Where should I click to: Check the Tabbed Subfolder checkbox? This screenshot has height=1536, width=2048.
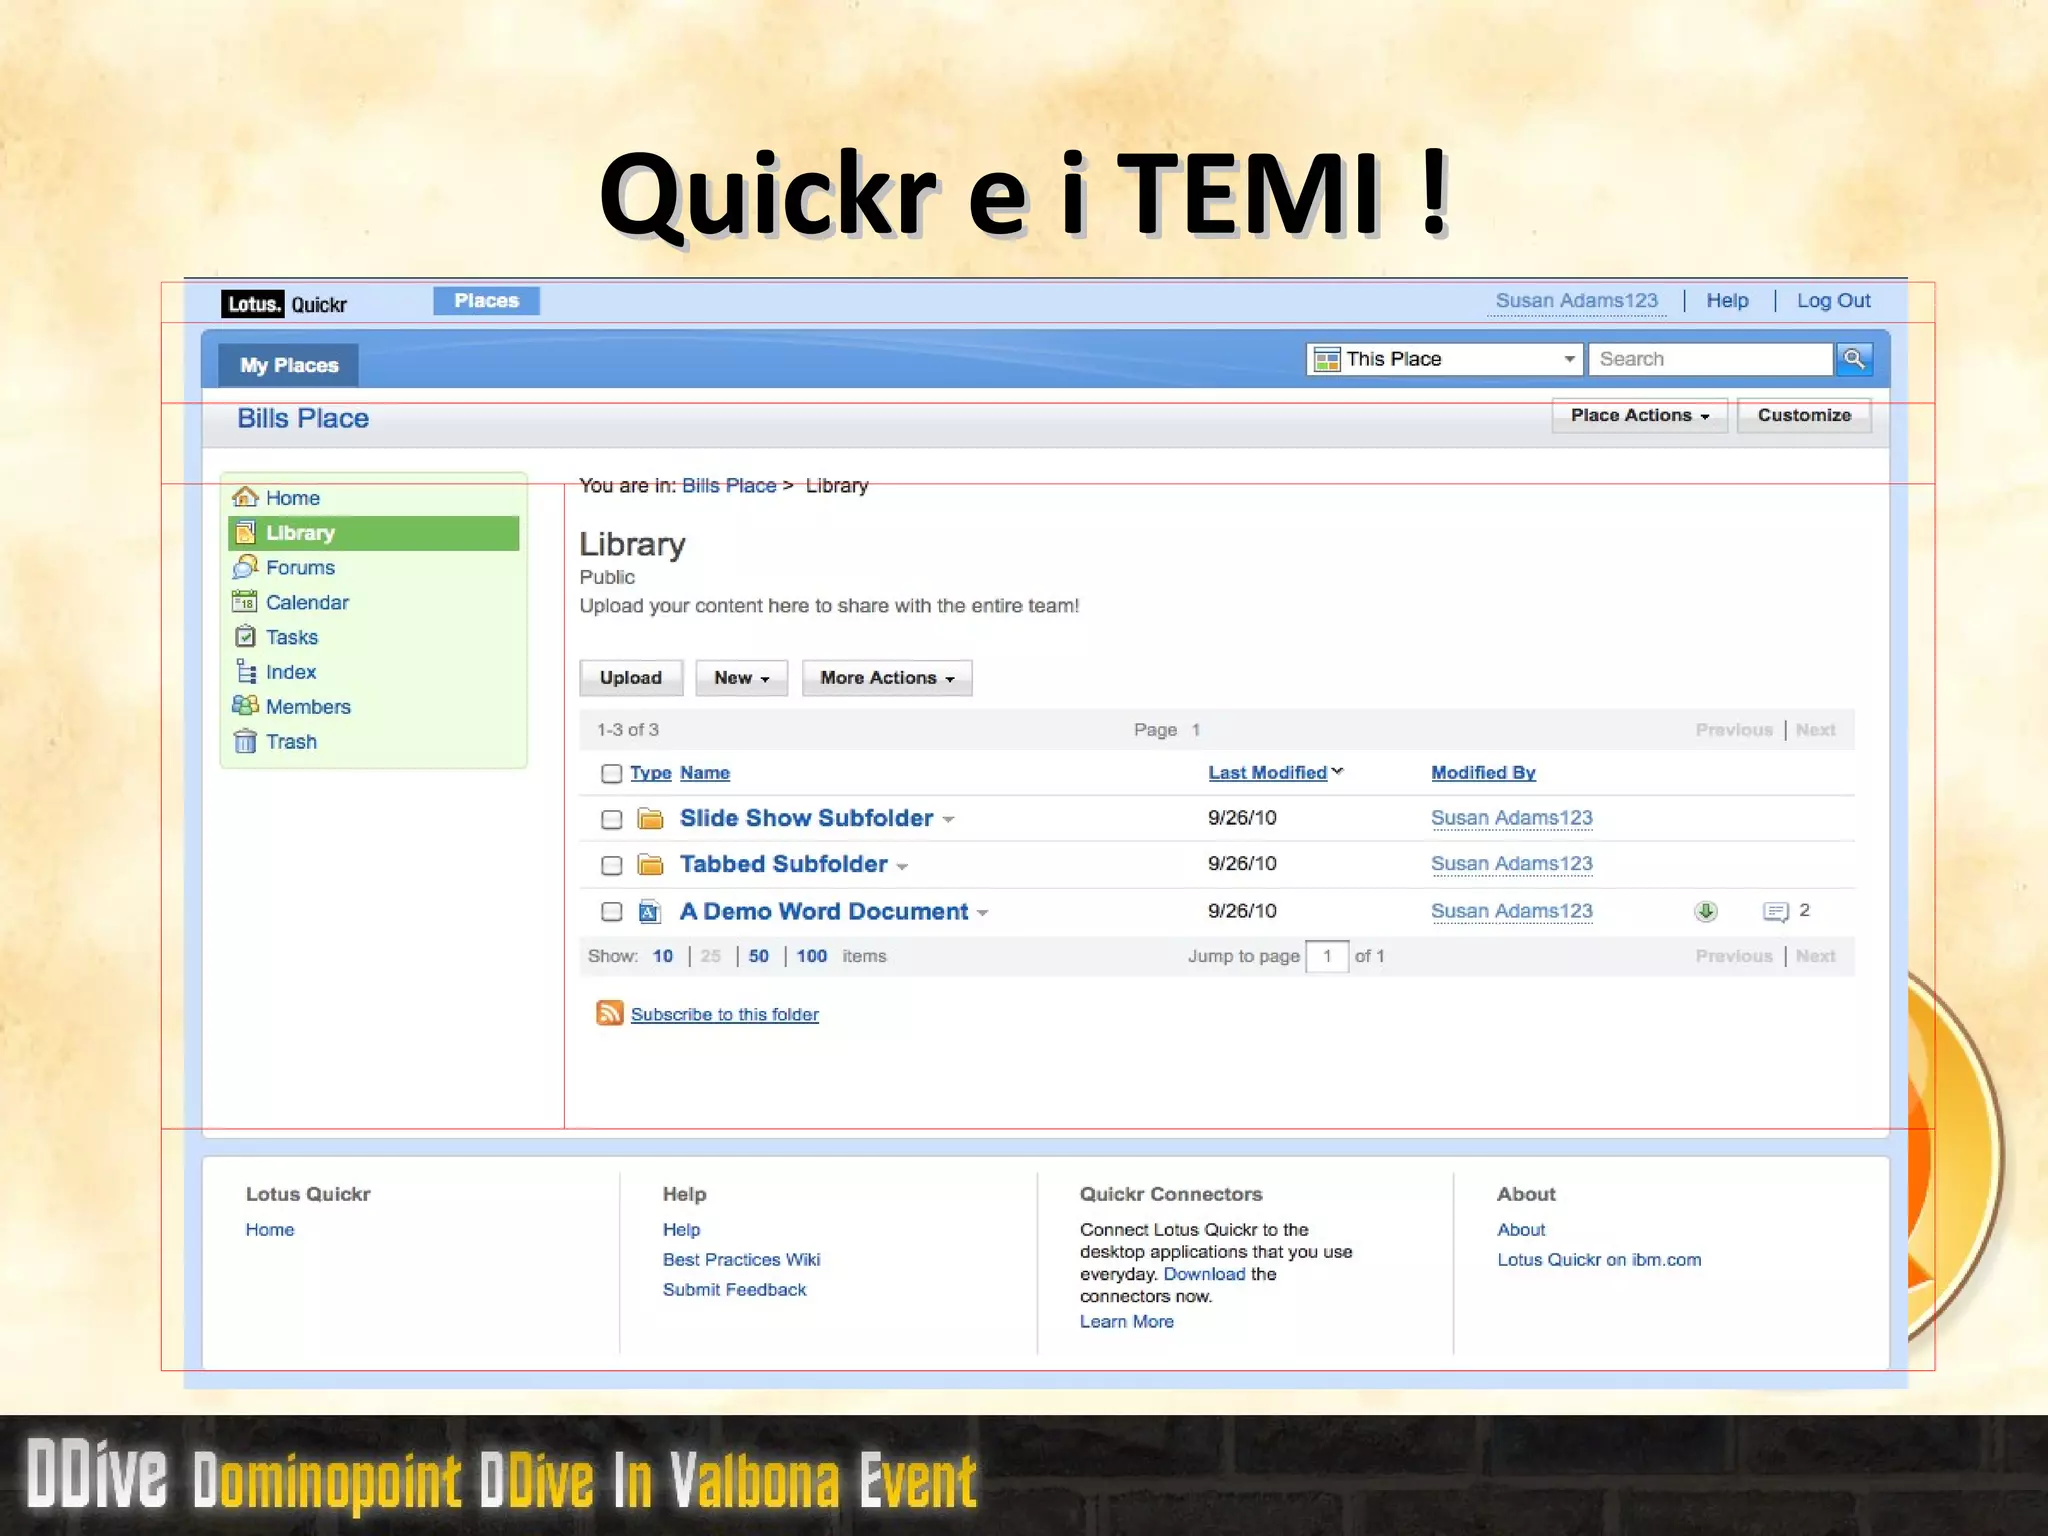(x=611, y=866)
